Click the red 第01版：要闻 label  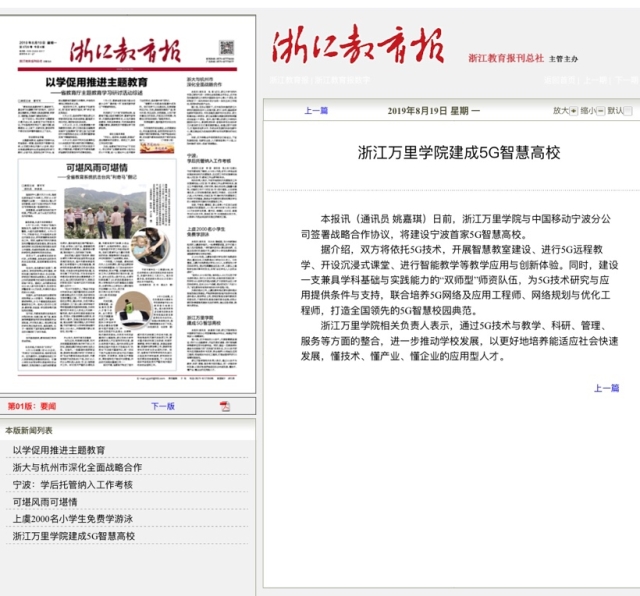32,406
